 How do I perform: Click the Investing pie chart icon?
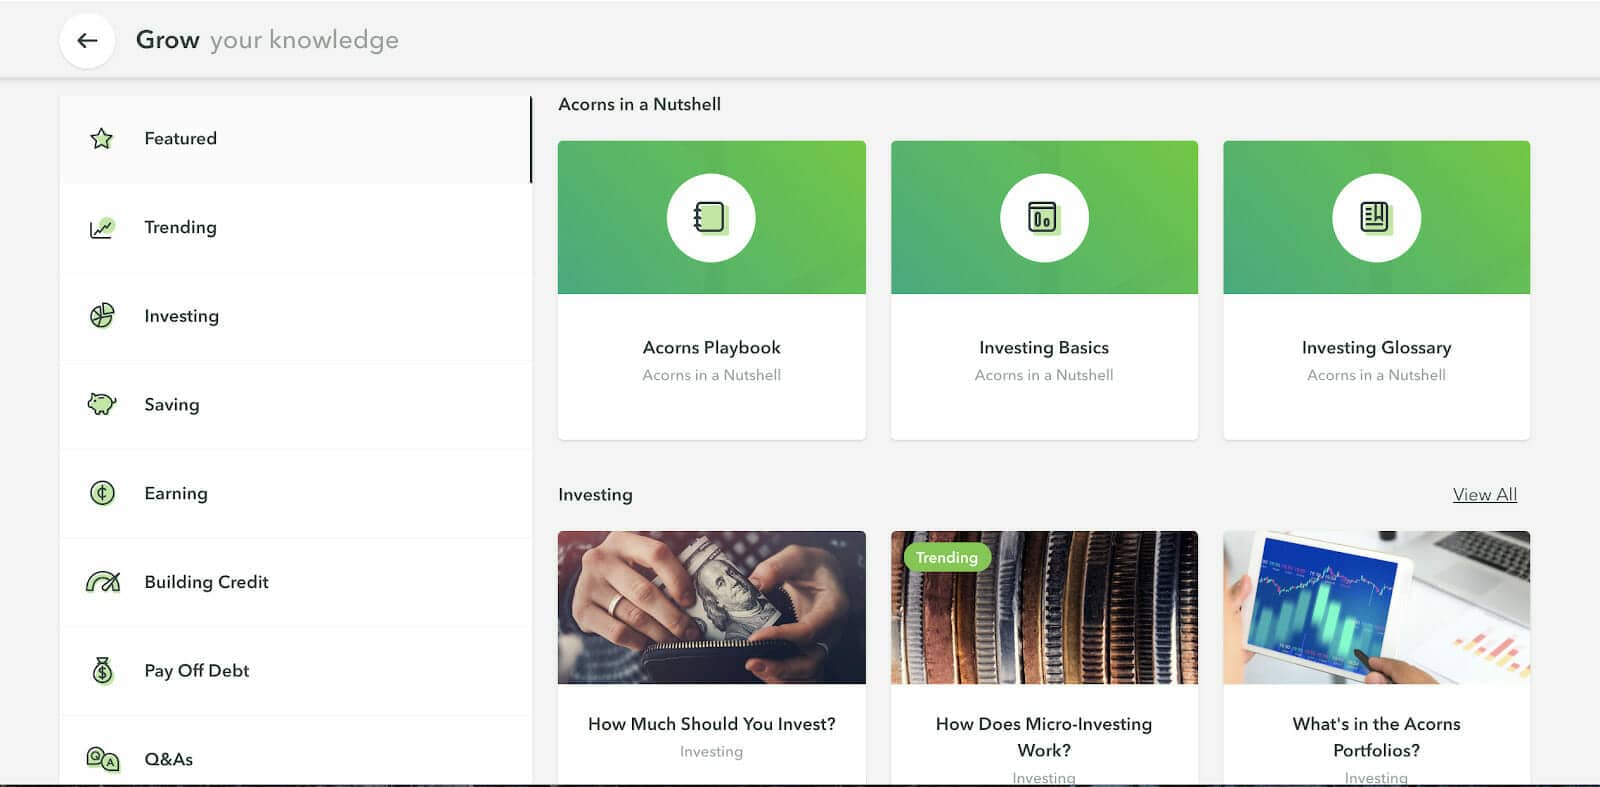point(102,316)
